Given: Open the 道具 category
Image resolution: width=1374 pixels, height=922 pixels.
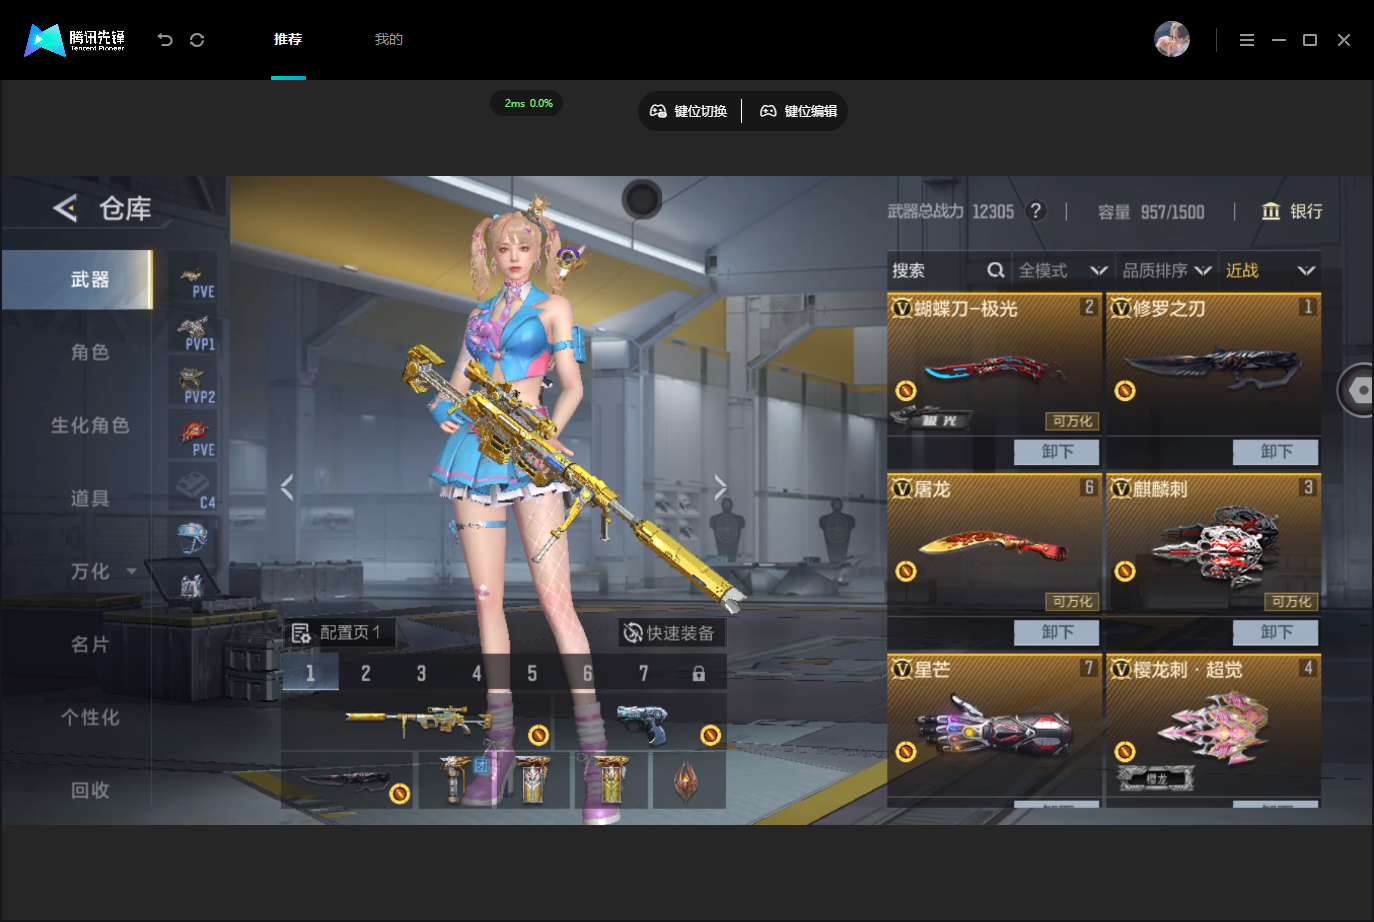Looking at the screenshot, I should click(89, 498).
